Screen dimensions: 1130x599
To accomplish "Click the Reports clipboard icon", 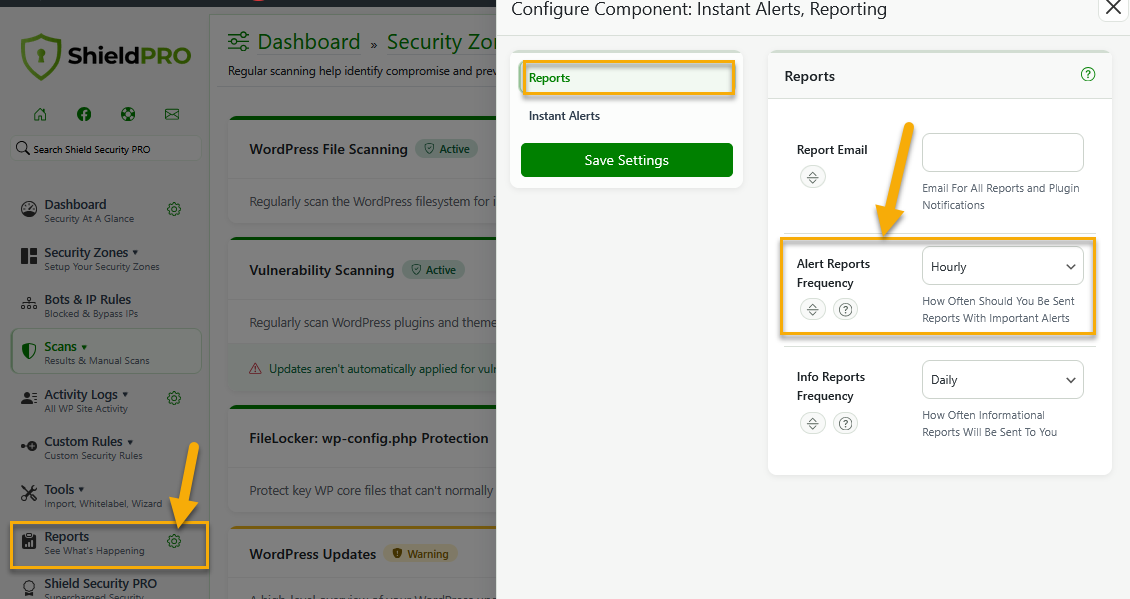I will click(29, 541).
